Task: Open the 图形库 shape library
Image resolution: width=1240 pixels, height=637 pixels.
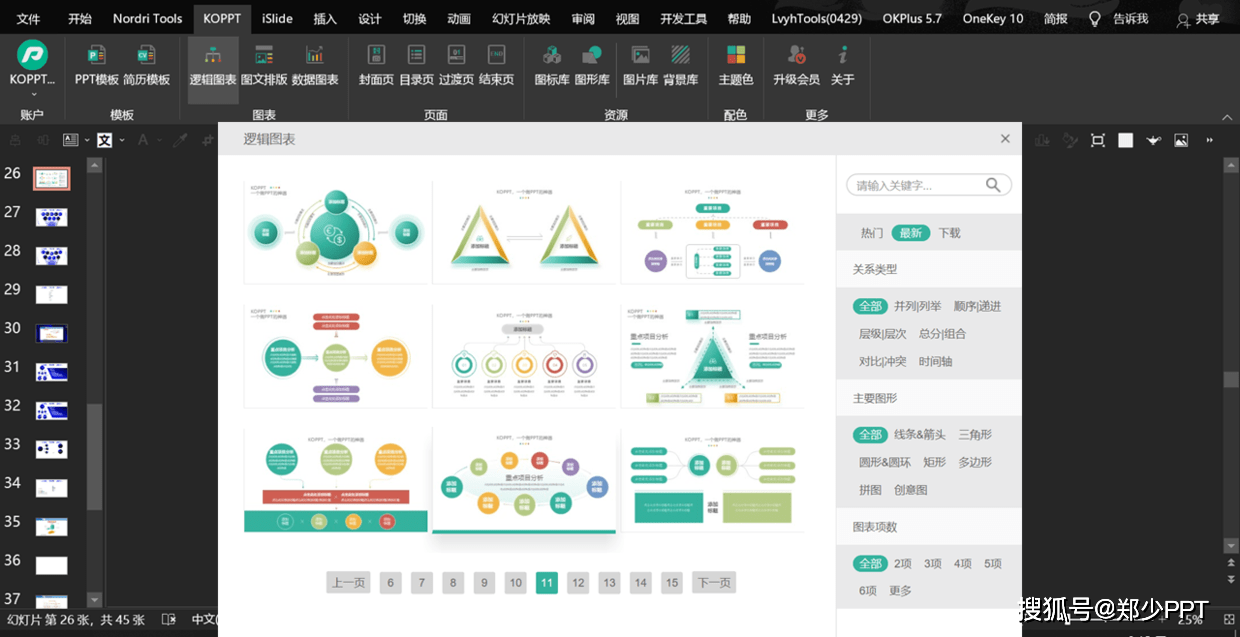Action: [592, 64]
